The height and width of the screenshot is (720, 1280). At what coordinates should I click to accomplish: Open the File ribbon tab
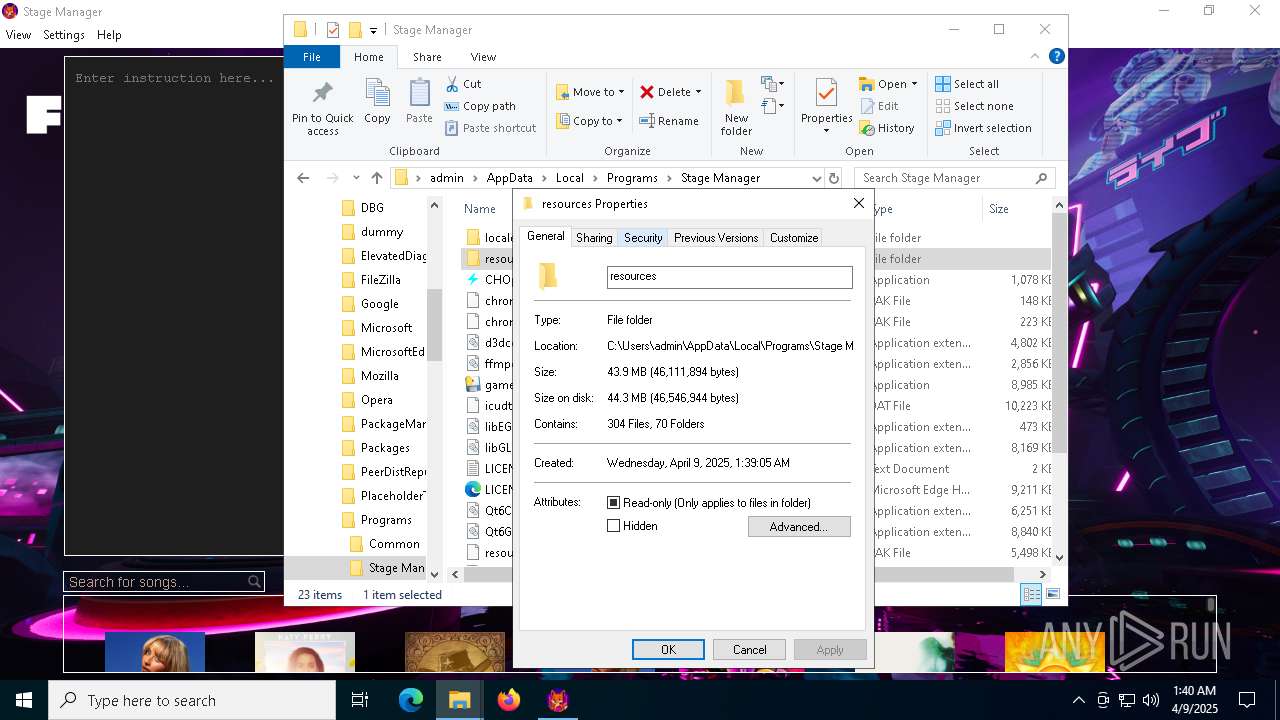pyautogui.click(x=312, y=57)
